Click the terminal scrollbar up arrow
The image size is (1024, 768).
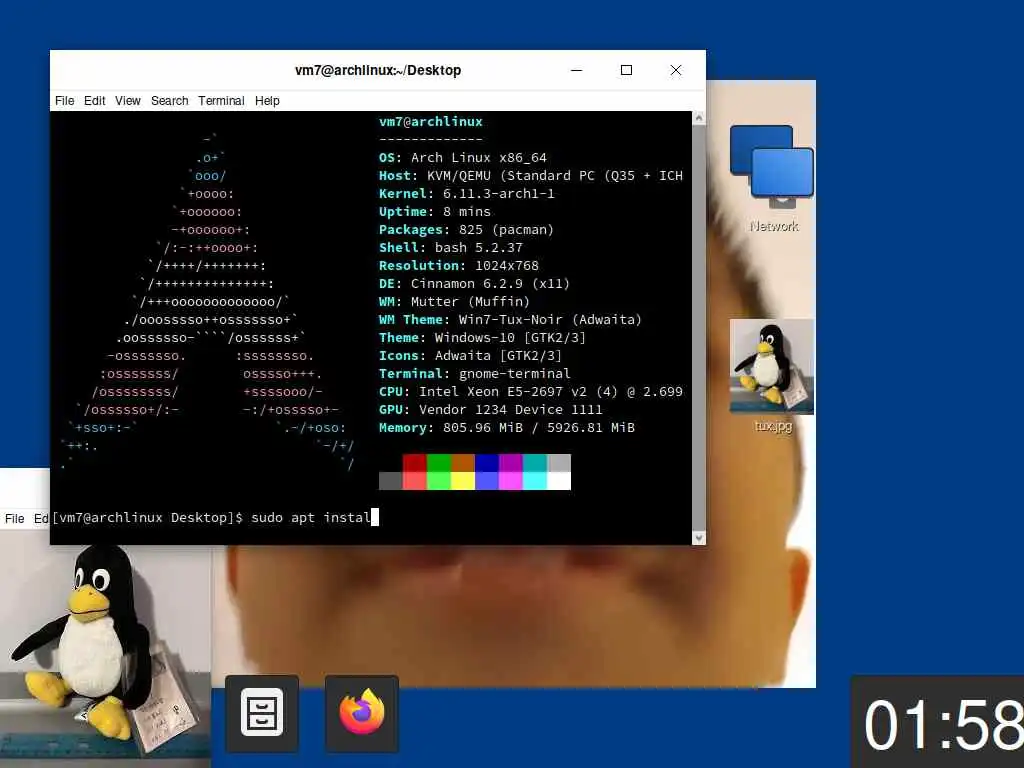[x=698, y=118]
